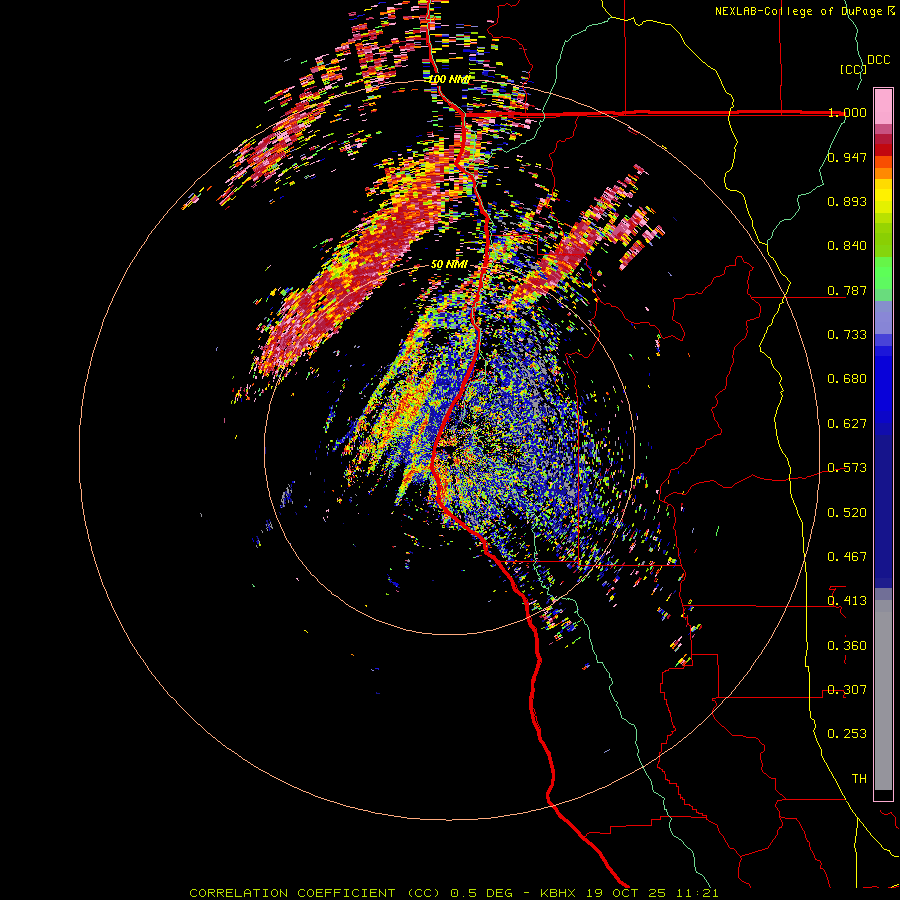The height and width of the screenshot is (900, 900).
Task: Click the 0.360 scale value
Action: [x=847, y=645]
